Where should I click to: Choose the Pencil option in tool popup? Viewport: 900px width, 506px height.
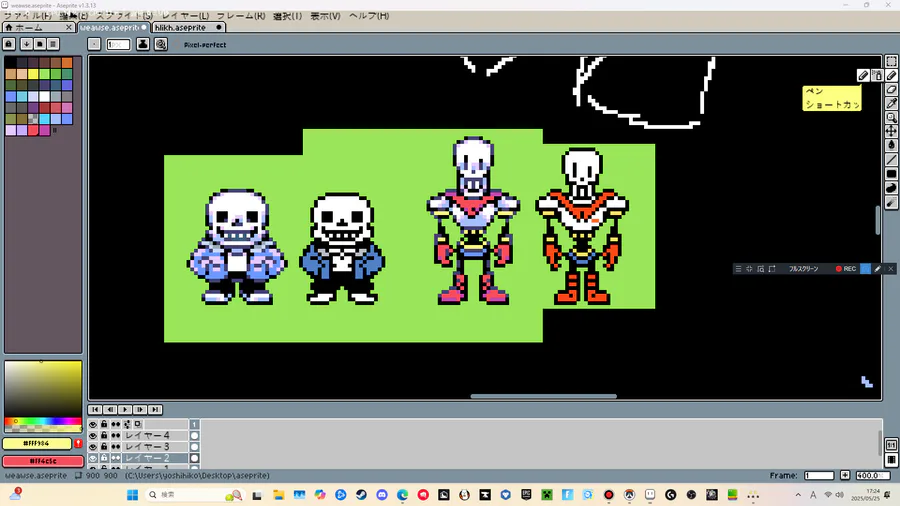[x=863, y=75]
